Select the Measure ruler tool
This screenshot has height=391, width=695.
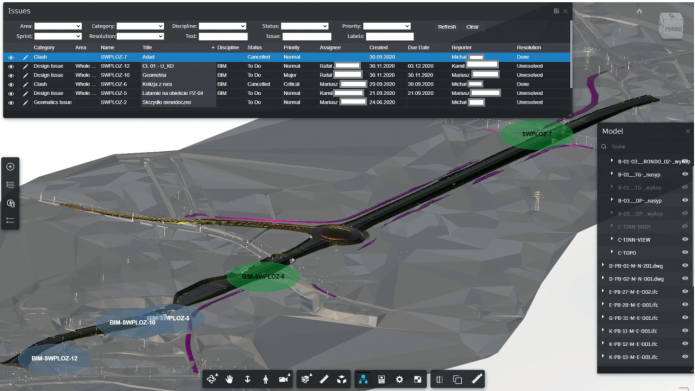[324, 379]
